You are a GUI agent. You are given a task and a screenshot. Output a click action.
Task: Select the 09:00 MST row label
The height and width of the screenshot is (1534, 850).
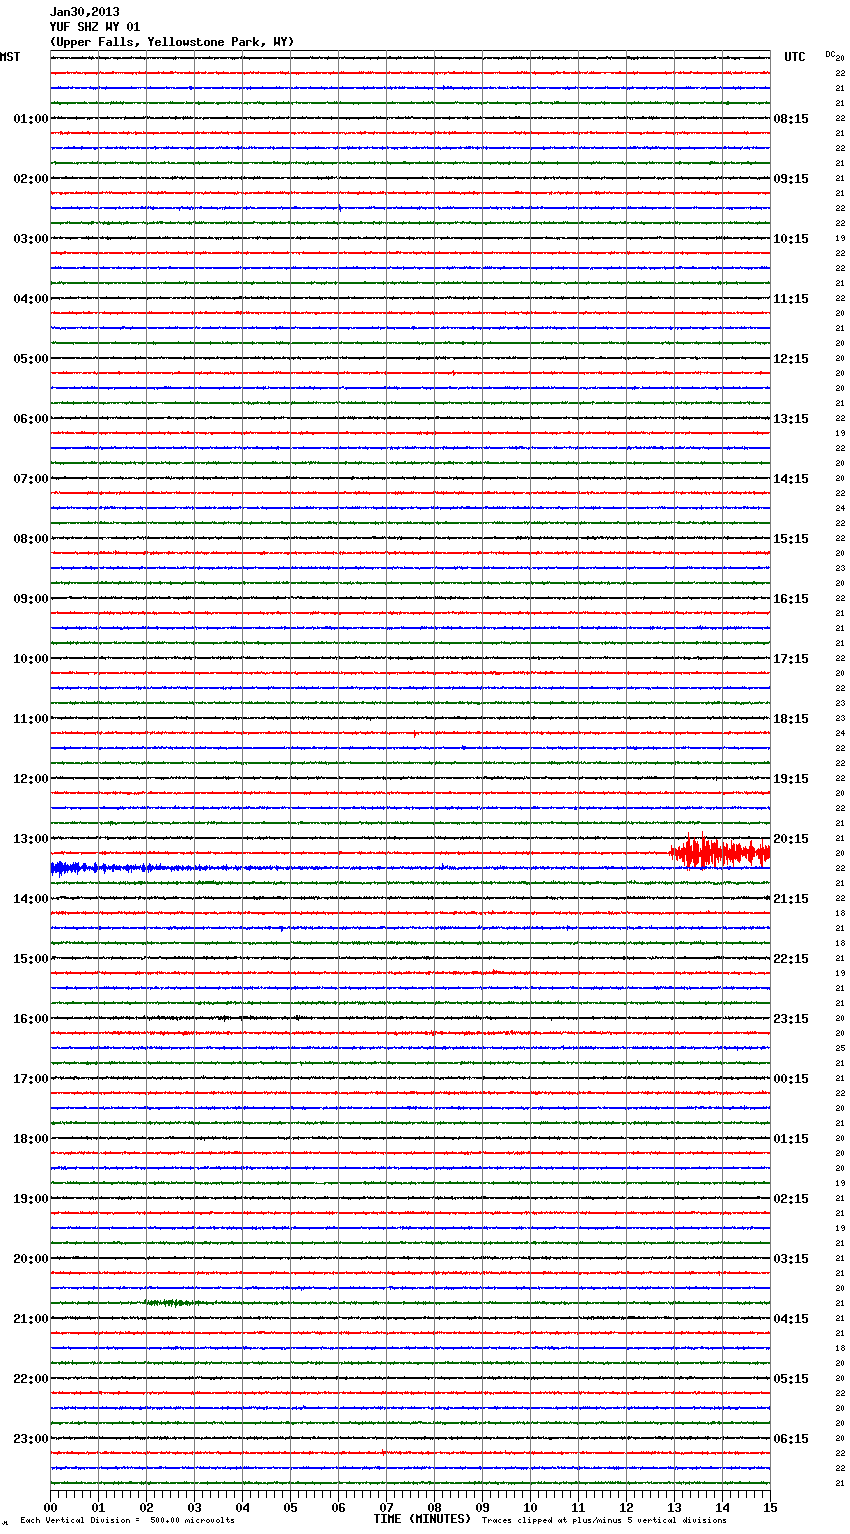tap(31, 599)
